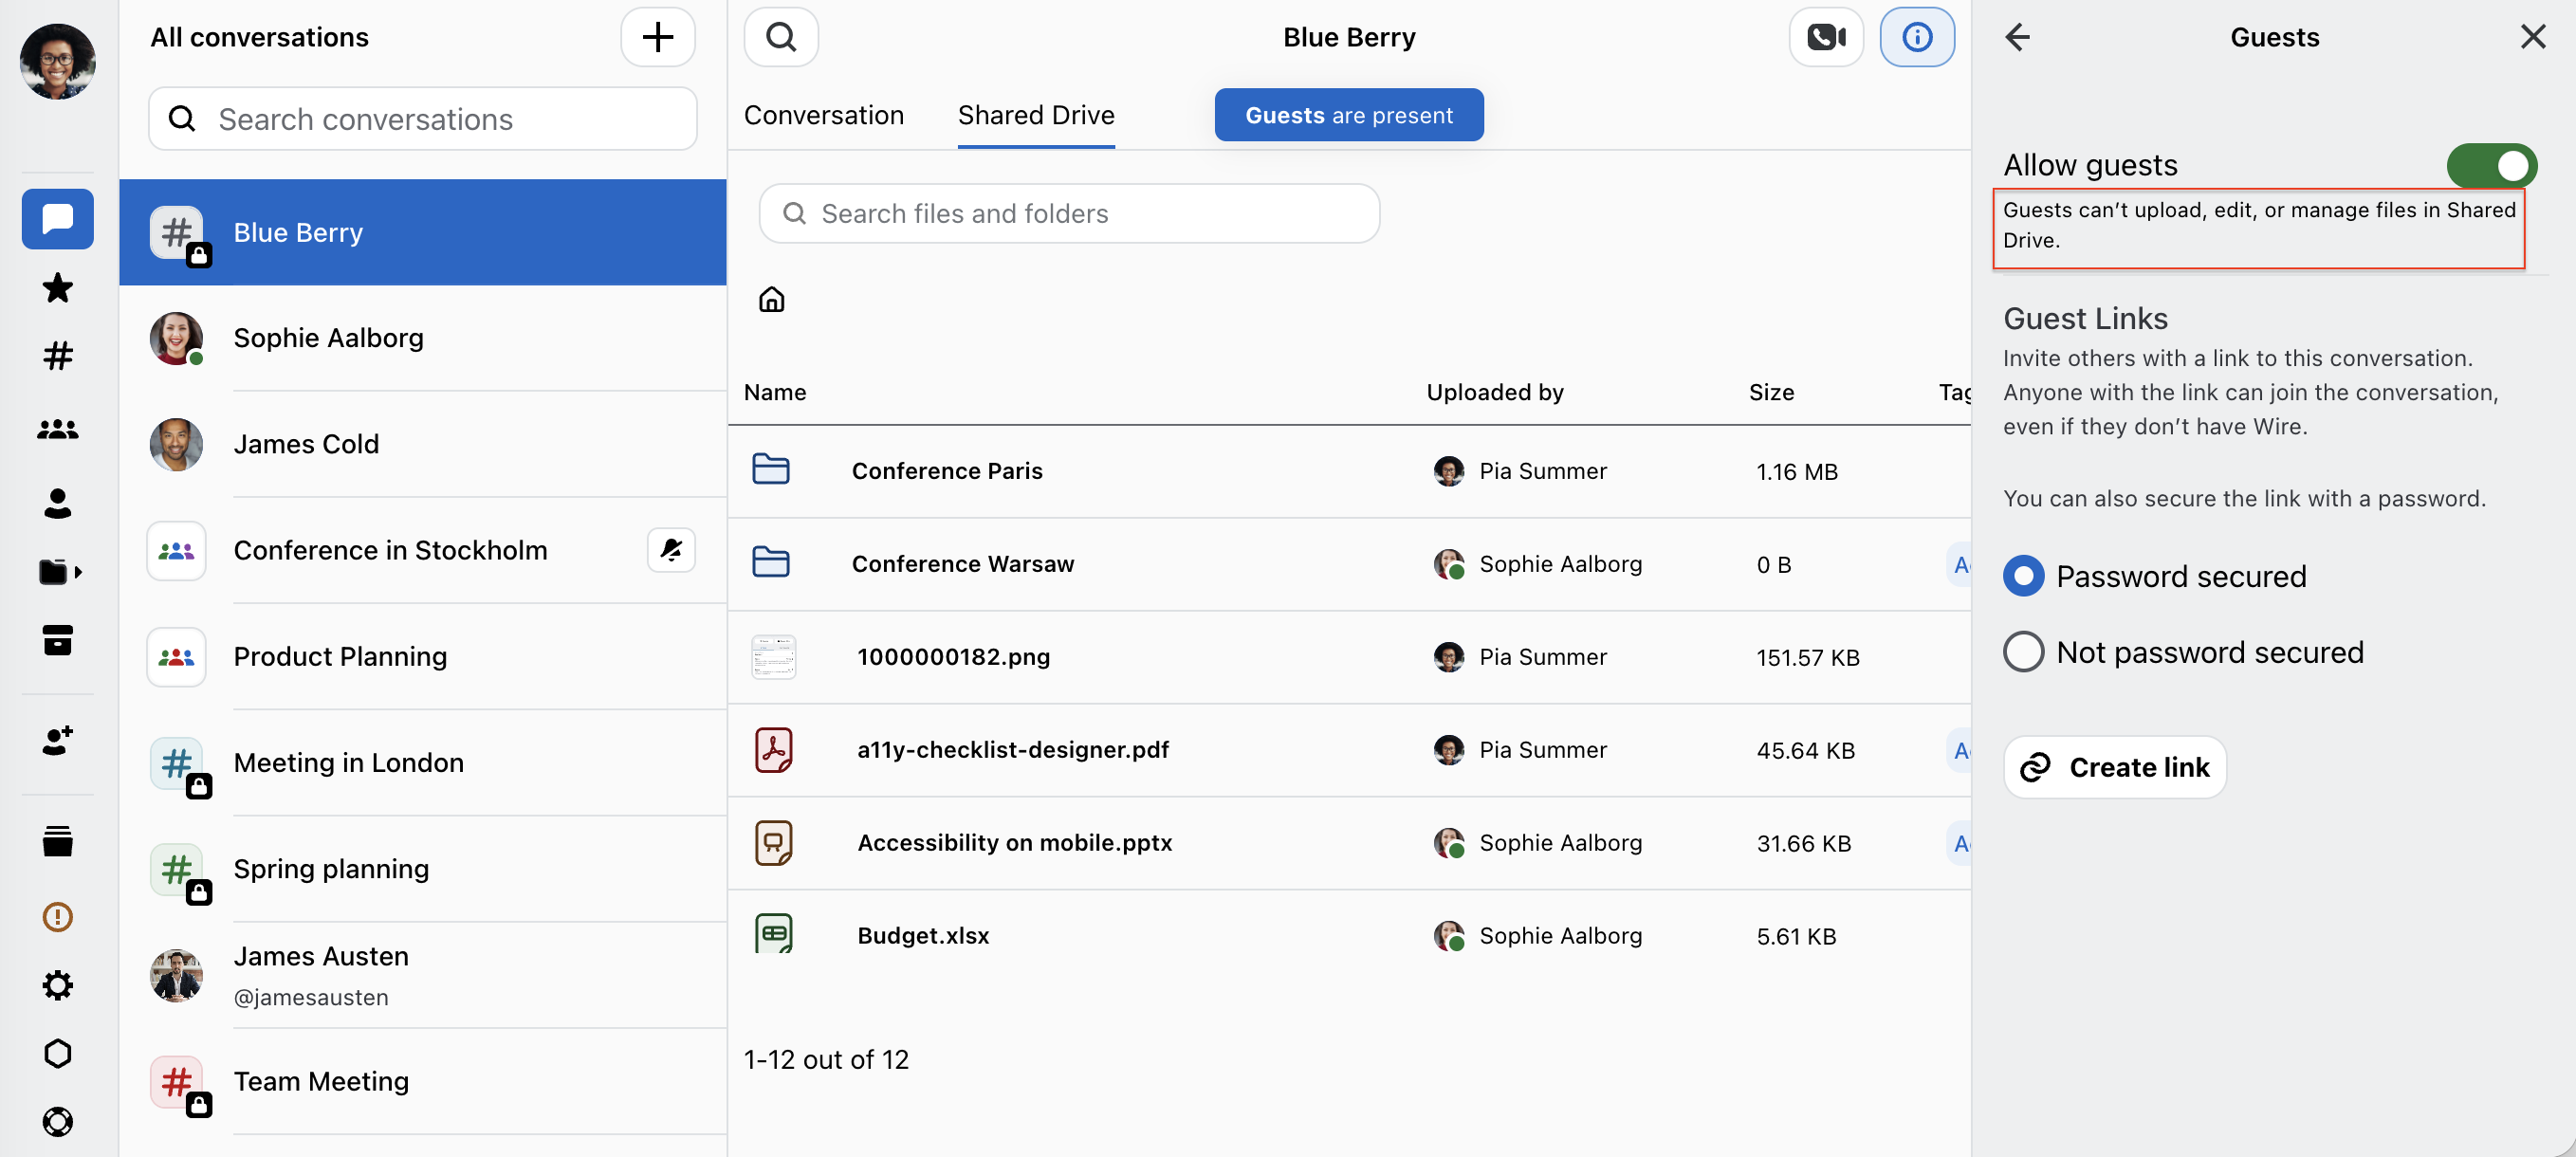Image resolution: width=2576 pixels, height=1157 pixels.
Task: Click connect add-person icon in sidebar
Action: tap(57, 740)
